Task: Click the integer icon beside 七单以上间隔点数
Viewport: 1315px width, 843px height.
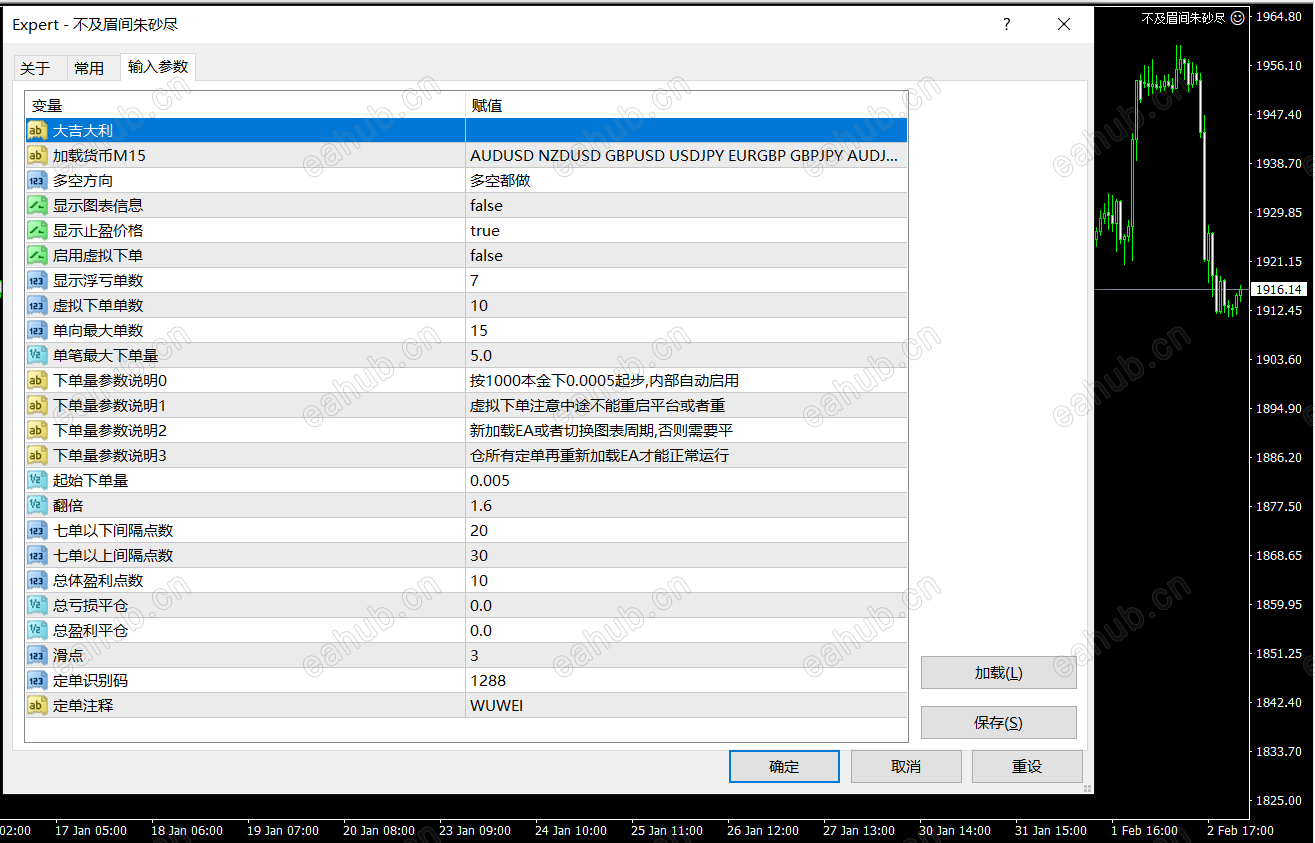Action: tap(37, 555)
